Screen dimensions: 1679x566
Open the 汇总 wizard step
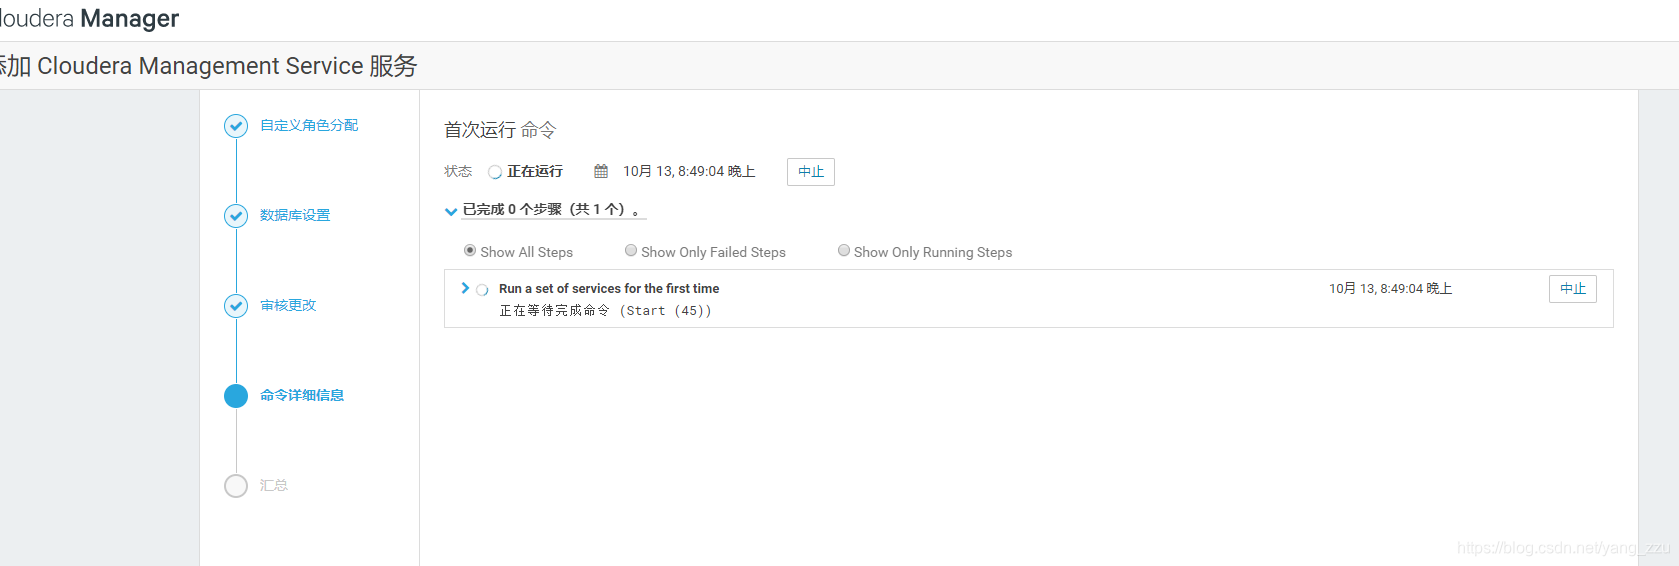click(x=274, y=485)
